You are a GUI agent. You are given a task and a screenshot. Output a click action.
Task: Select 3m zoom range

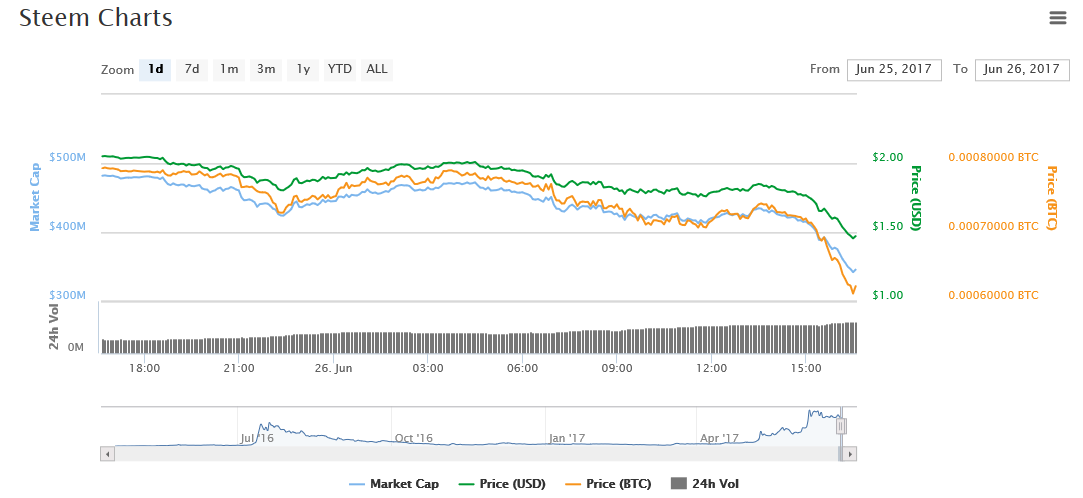coord(266,69)
